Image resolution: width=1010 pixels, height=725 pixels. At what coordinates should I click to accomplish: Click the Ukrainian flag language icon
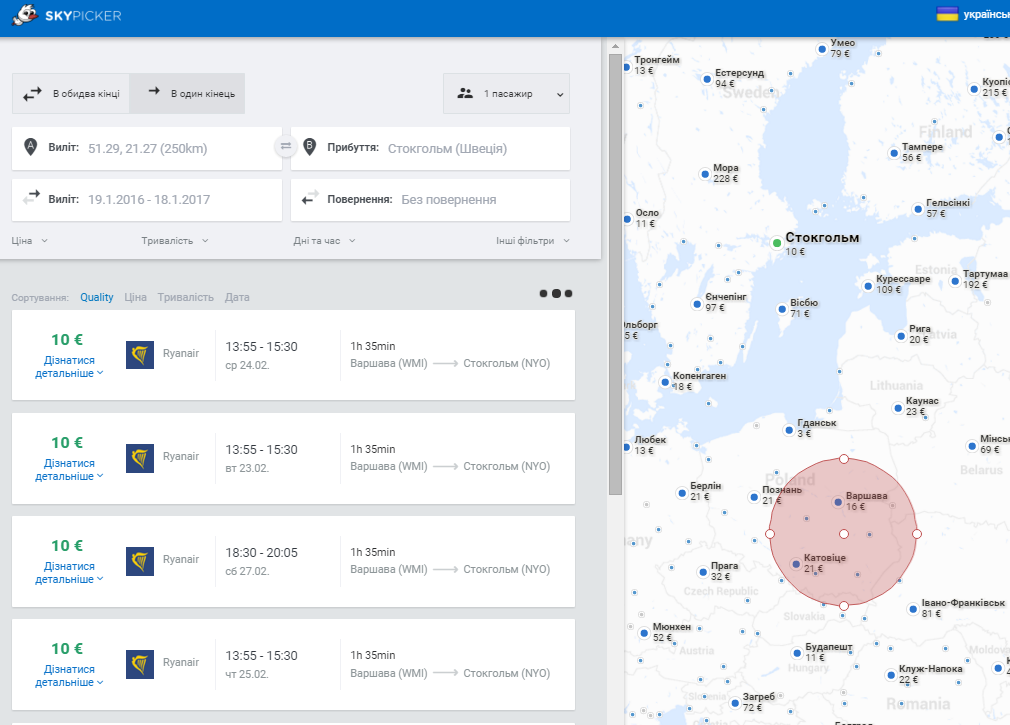click(x=946, y=14)
